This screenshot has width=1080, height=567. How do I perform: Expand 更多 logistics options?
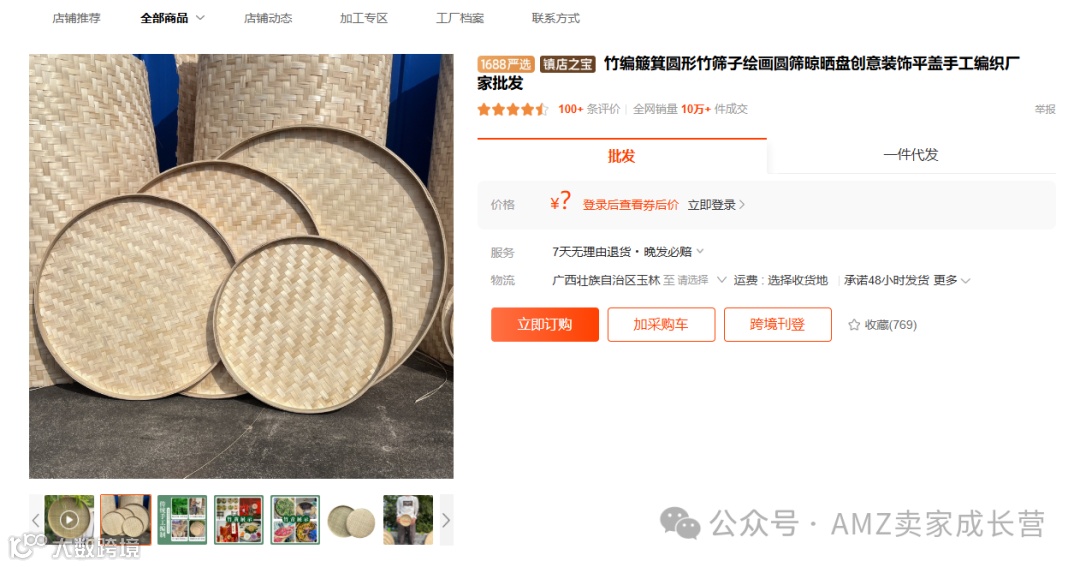pos(952,280)
